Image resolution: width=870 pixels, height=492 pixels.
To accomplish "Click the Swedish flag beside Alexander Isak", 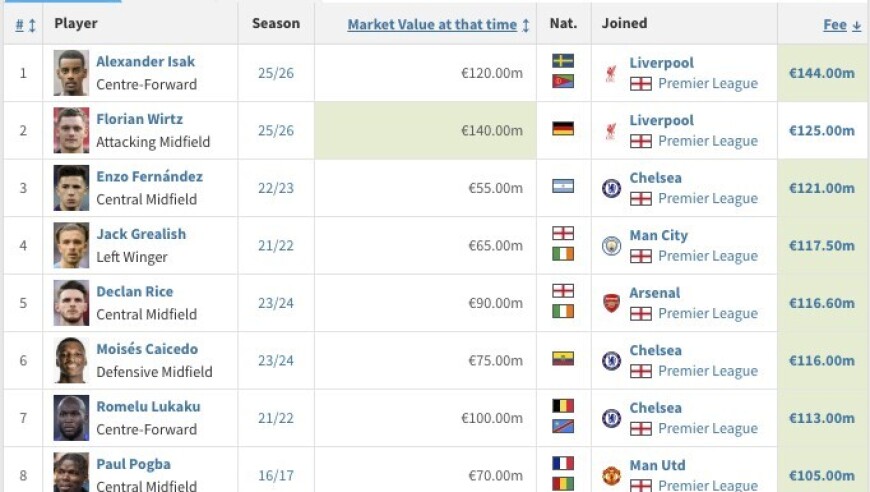I will coord(563,61).
